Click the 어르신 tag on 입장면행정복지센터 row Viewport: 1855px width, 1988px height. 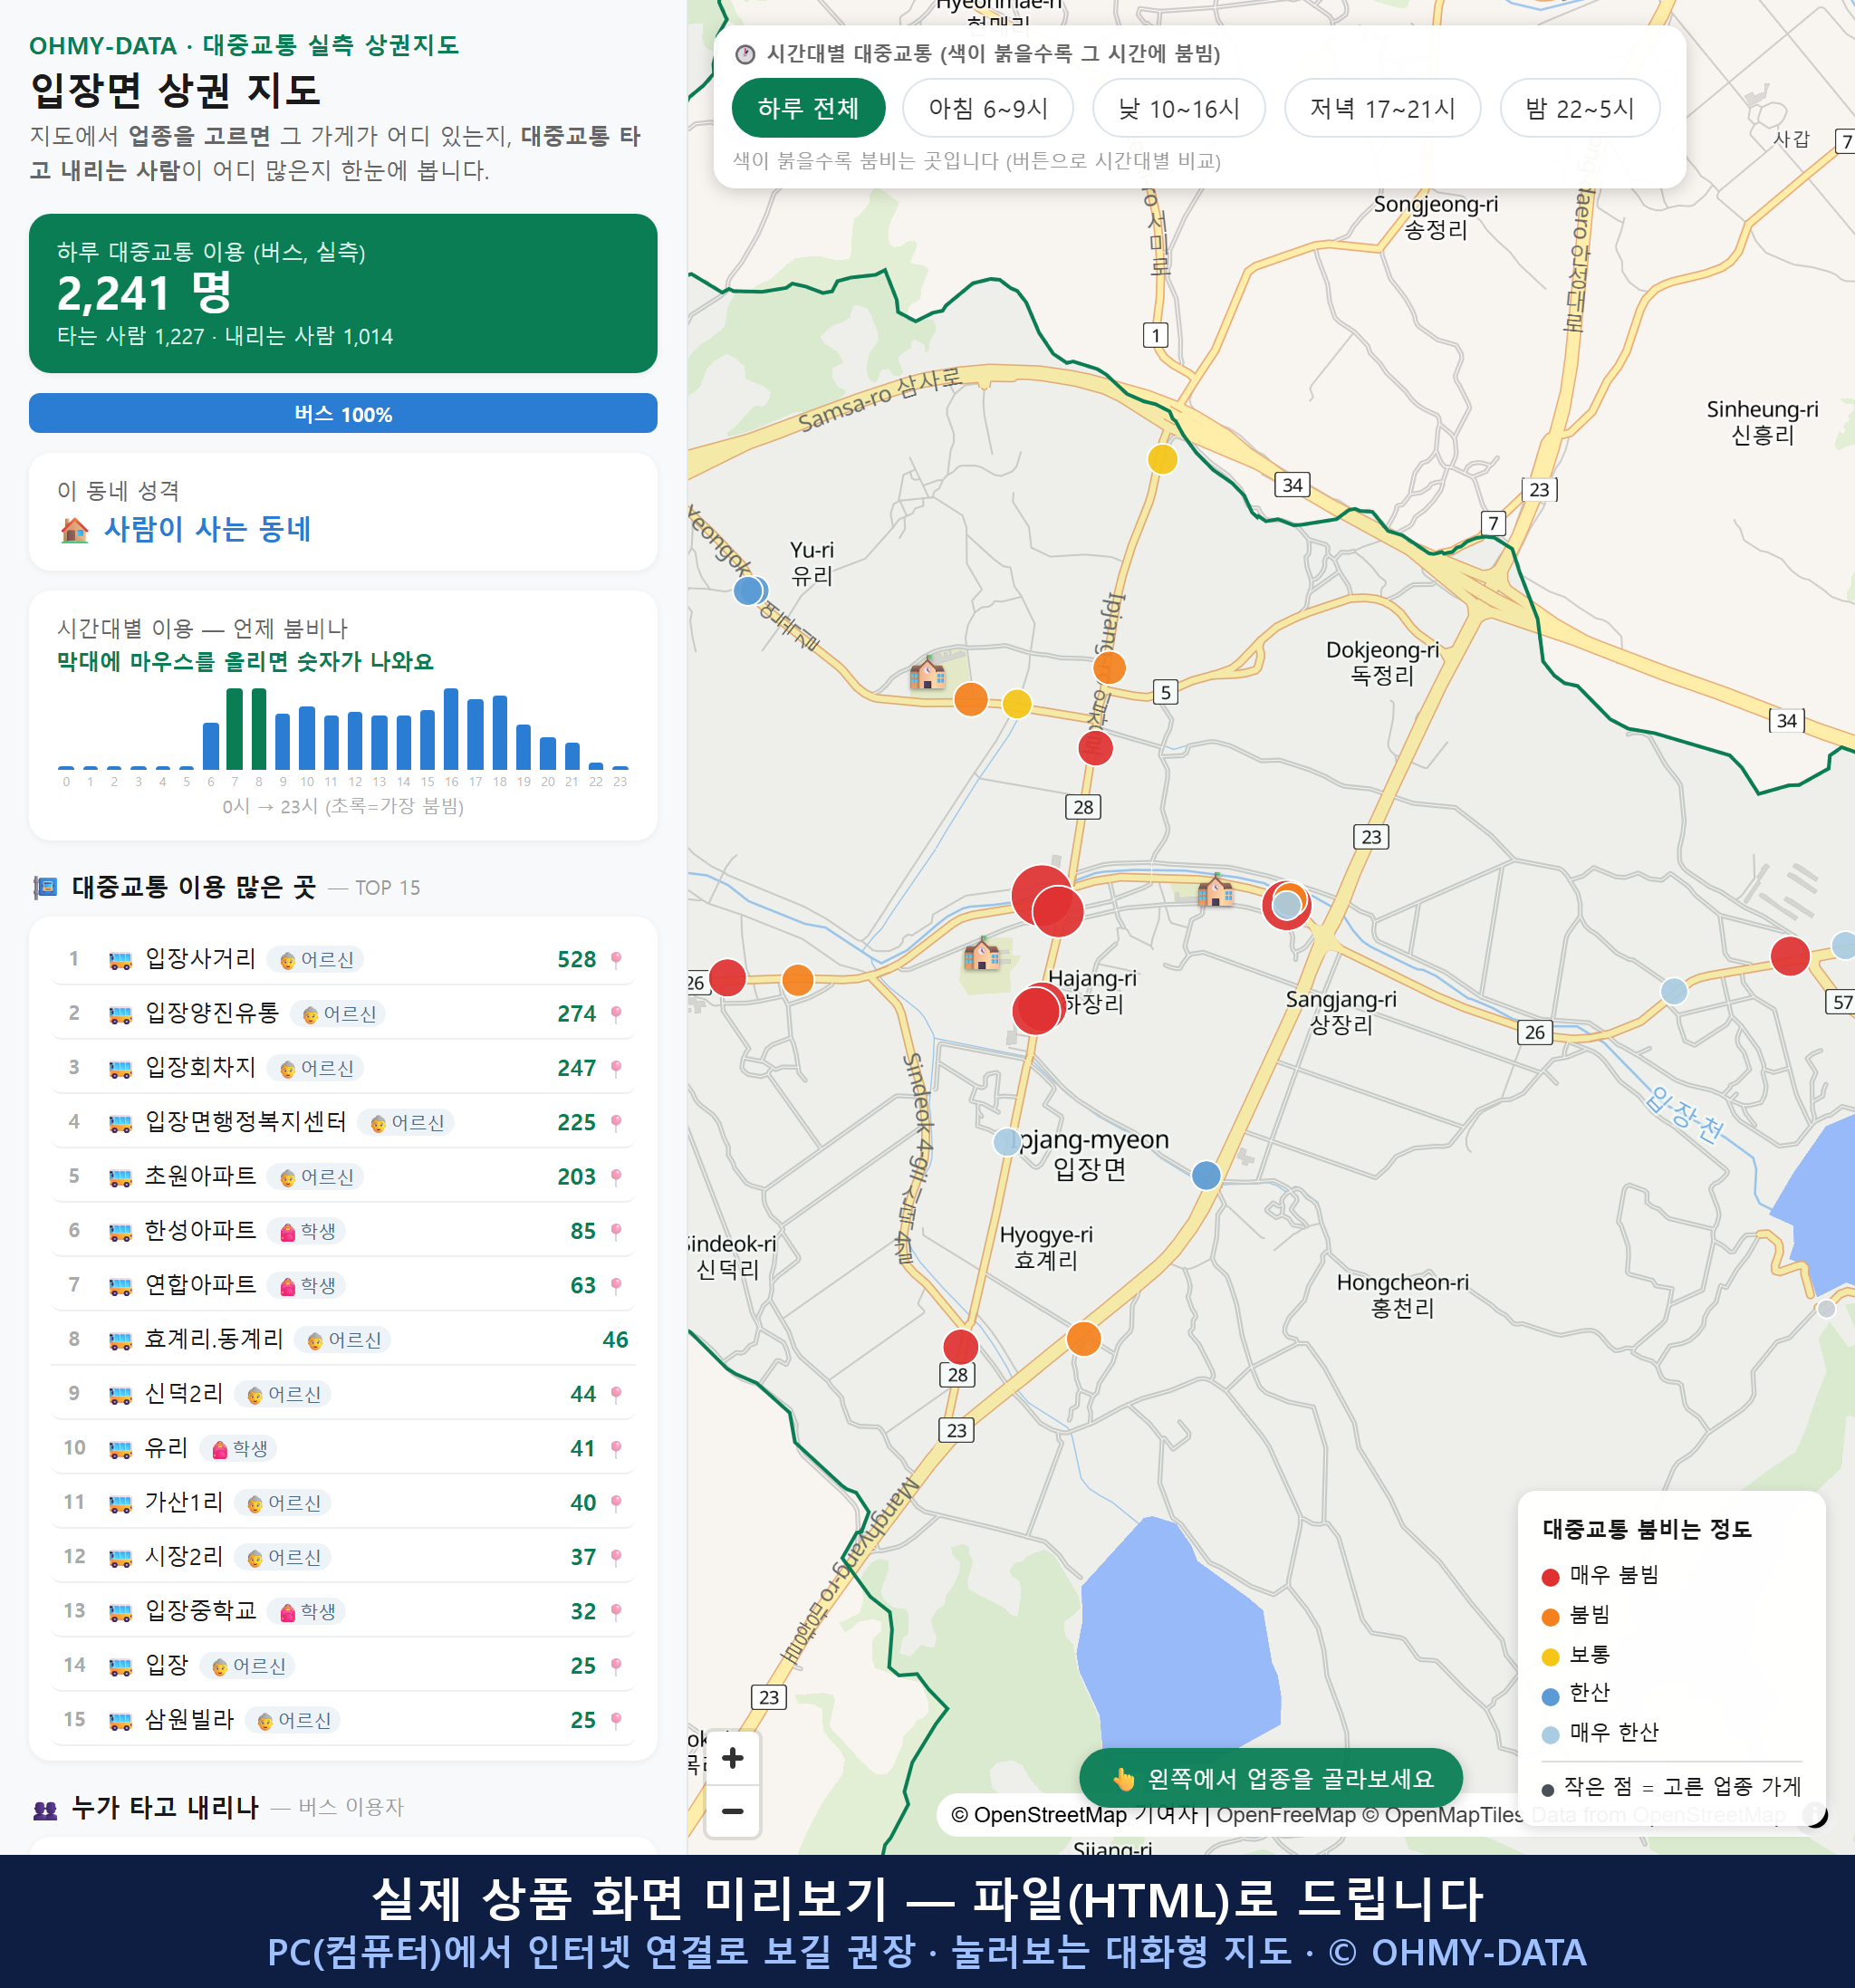(x=406, y=1123)
